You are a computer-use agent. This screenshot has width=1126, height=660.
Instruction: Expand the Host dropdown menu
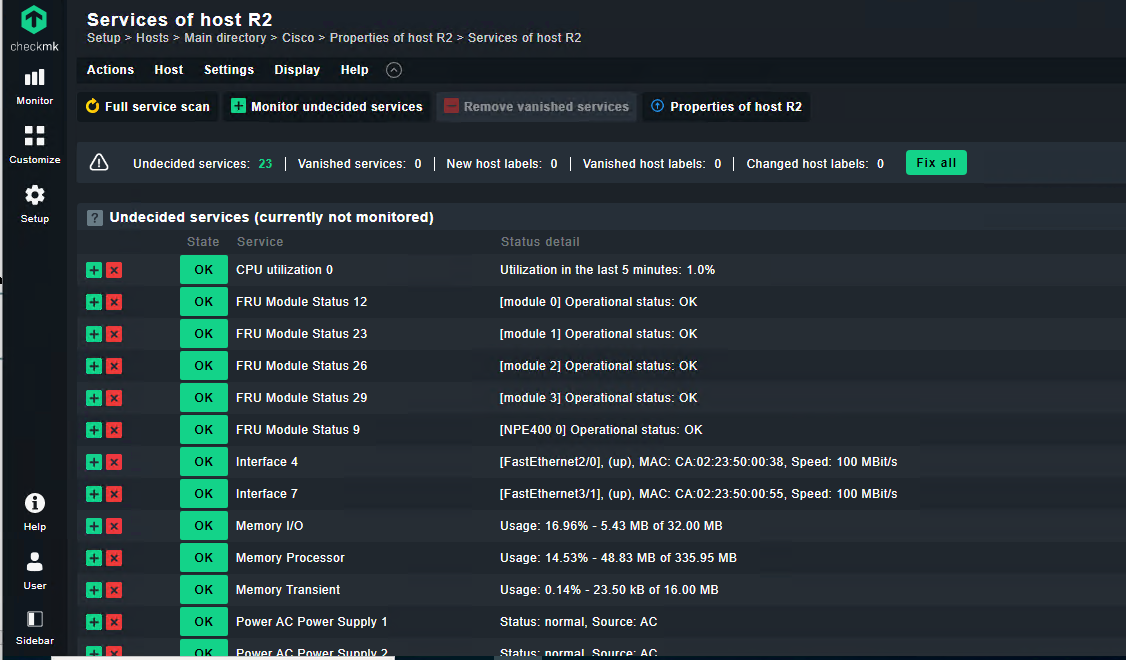(169, 70)
